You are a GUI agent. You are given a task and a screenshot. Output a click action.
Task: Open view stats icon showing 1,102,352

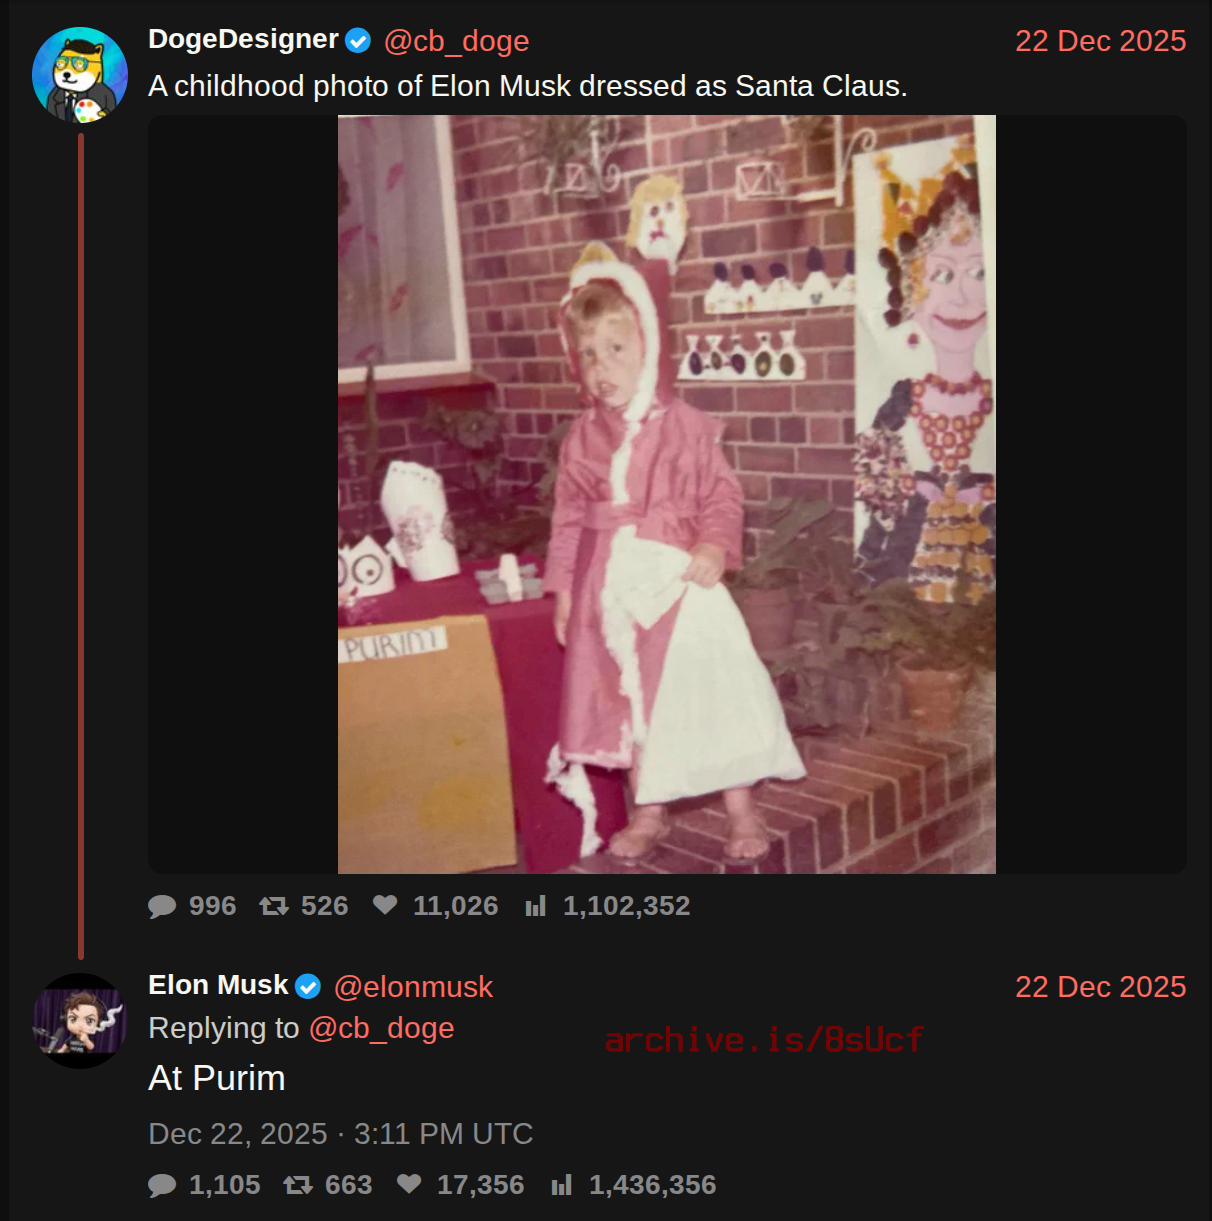tap(536, 906)
